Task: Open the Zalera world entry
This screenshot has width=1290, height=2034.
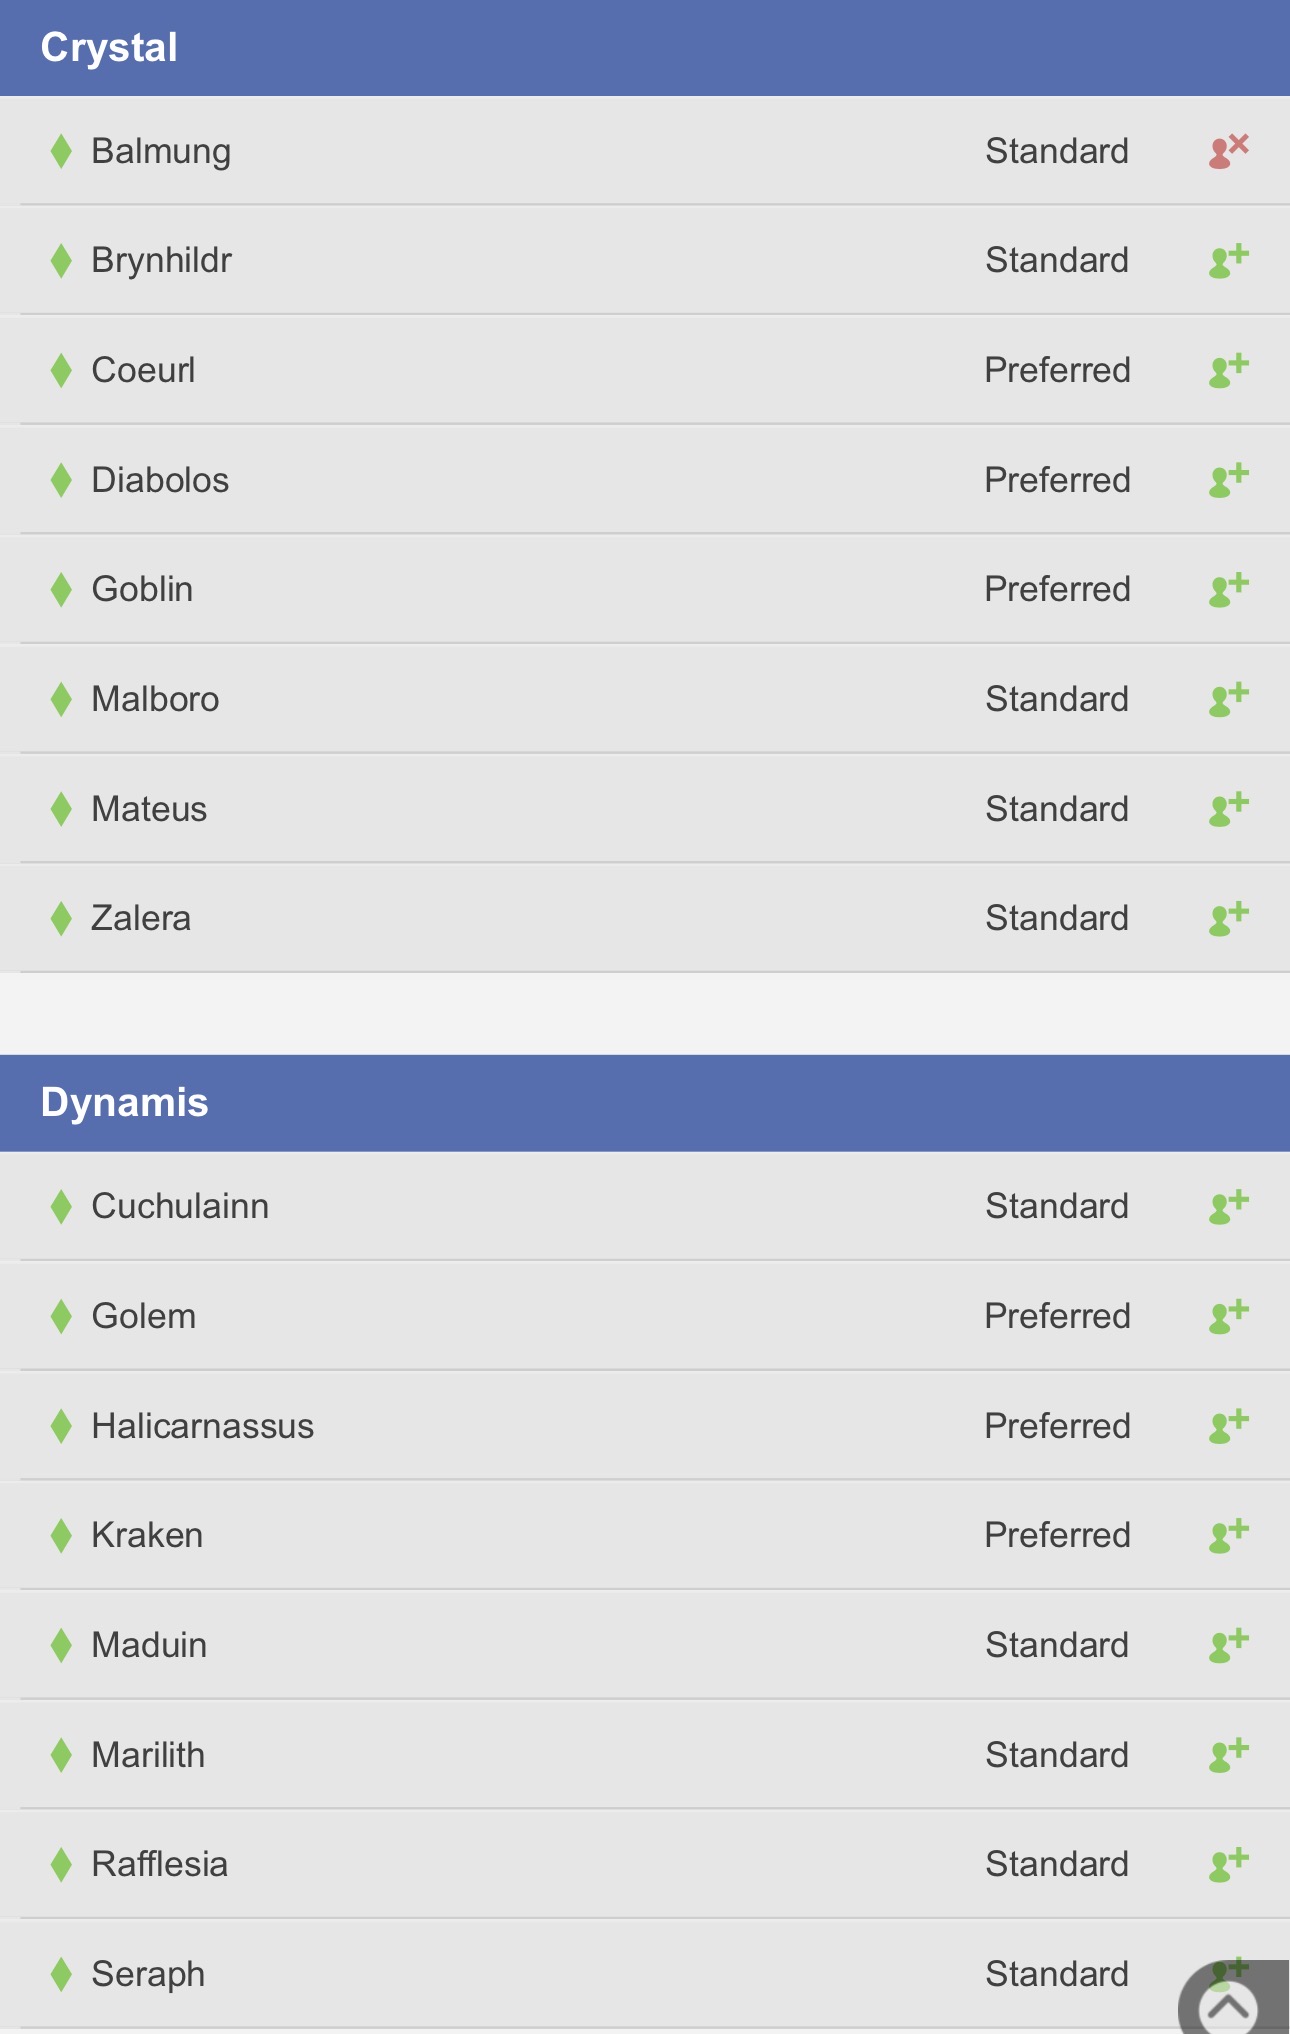Action: pyautogui.click(x=645, y=918)
